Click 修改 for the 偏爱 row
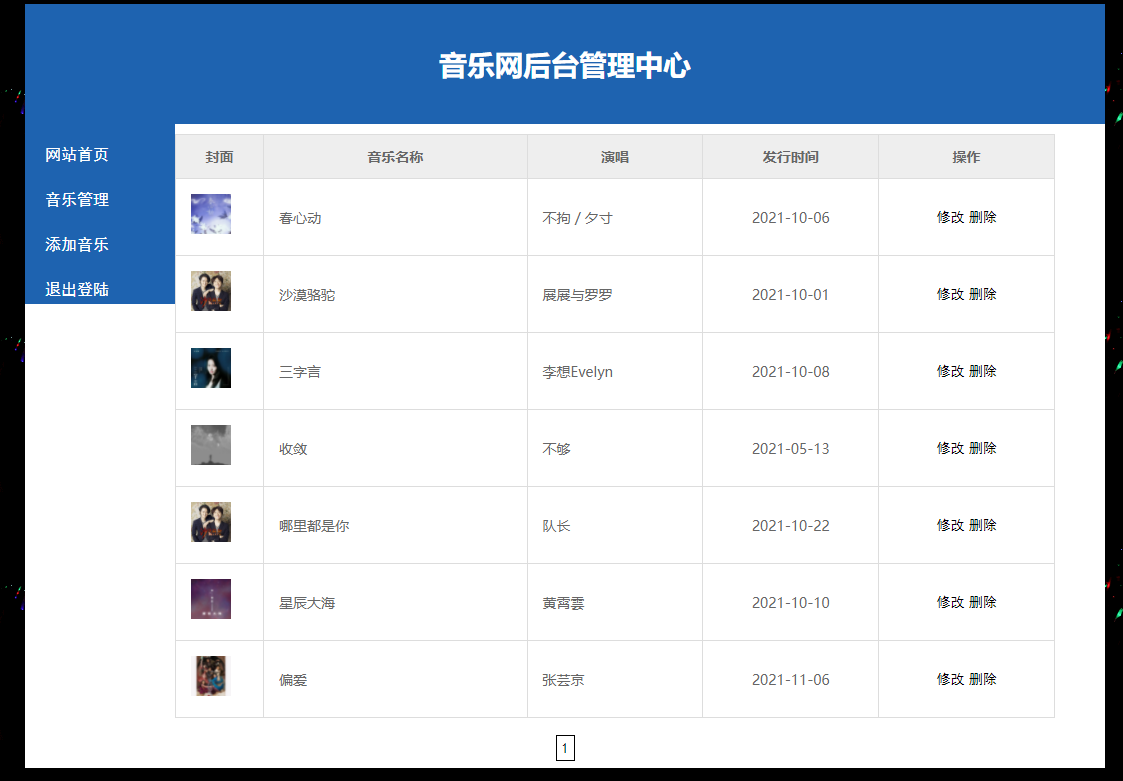Viewport: 1123px width, 781px height. pos(950,679)
